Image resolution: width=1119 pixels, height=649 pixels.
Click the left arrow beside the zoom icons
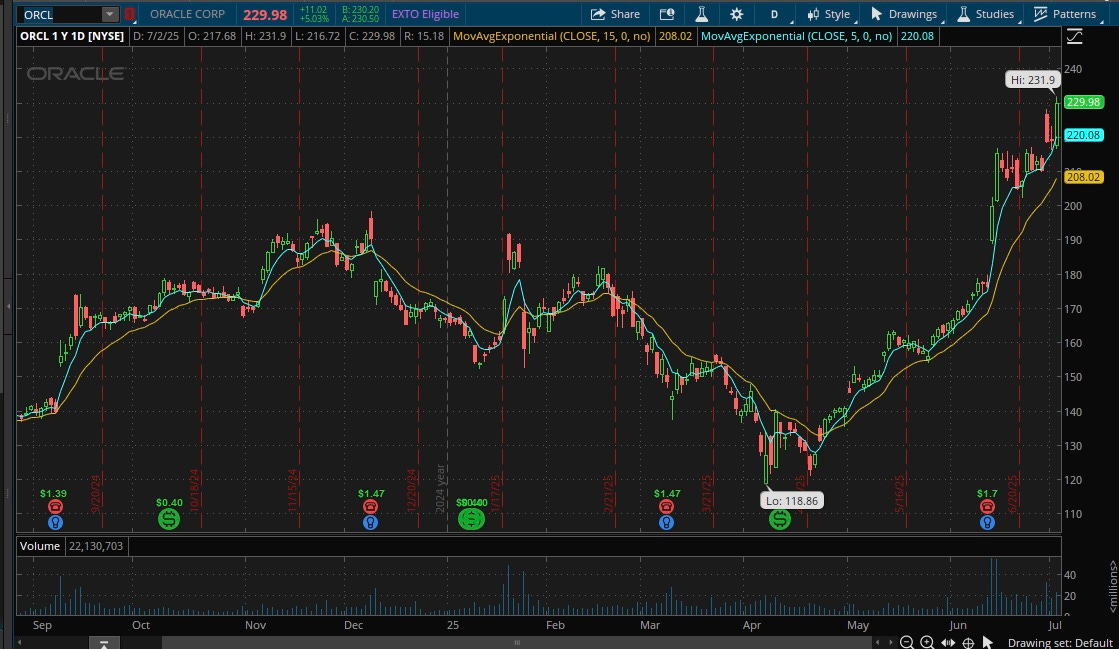879,643
